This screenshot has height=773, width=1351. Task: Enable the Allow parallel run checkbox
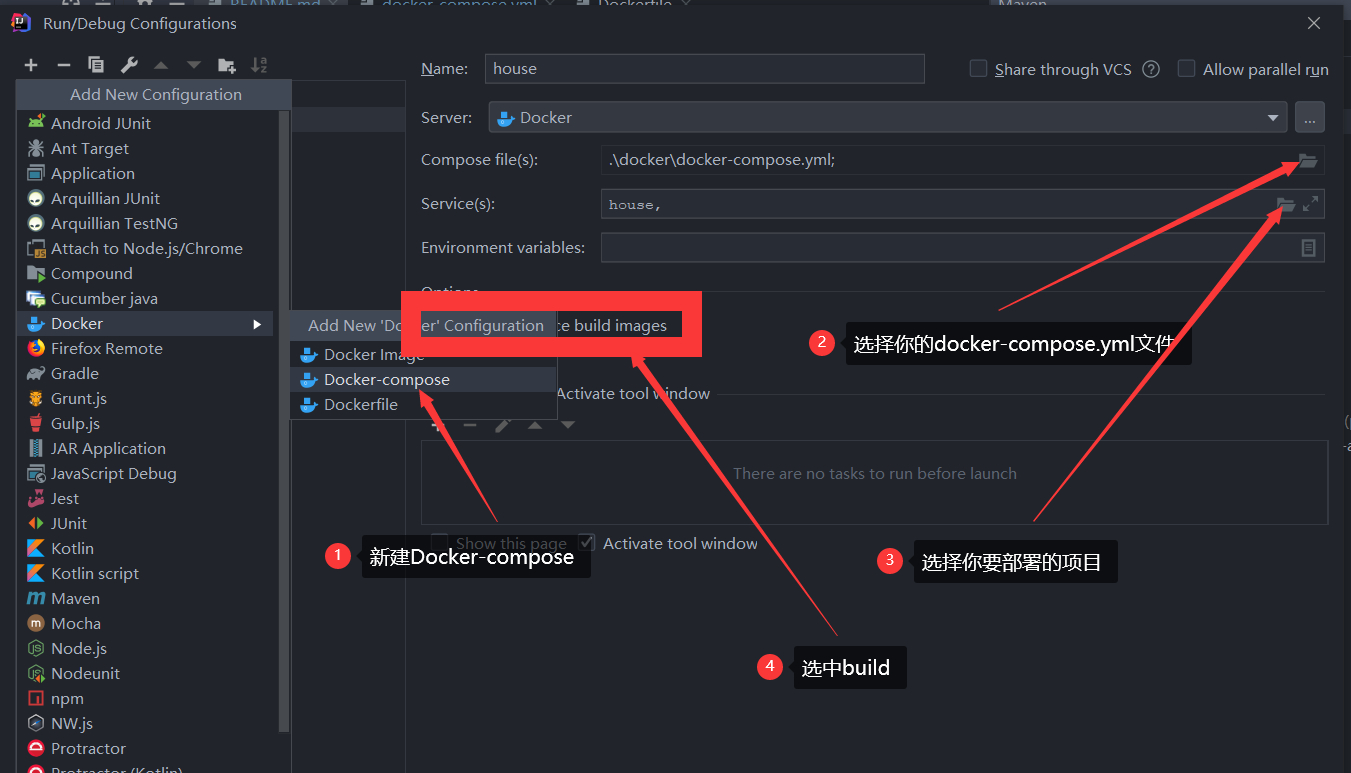(1186, 69)
